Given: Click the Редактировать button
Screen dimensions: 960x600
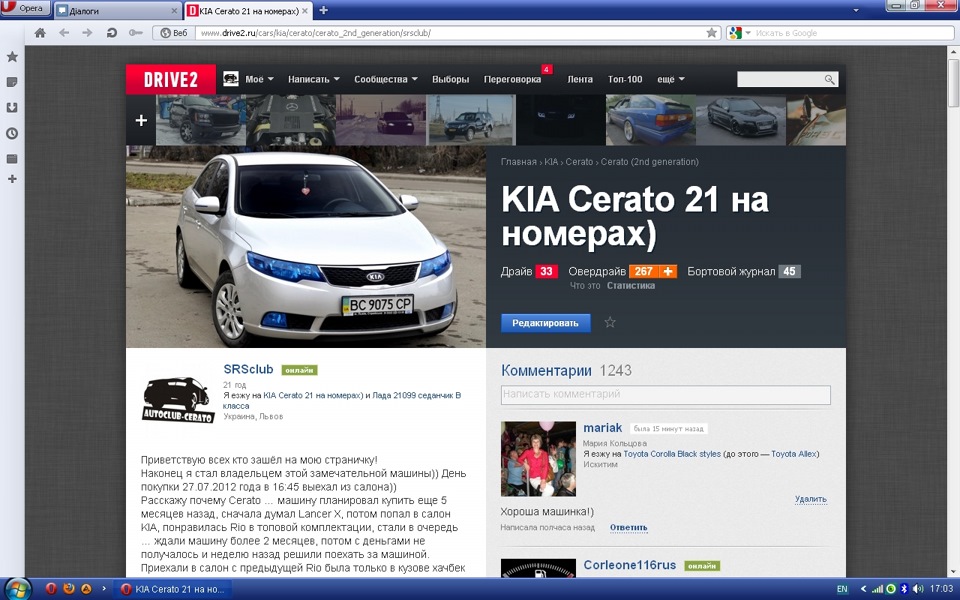Looking at the screenshot, I should tap(546, 323).
